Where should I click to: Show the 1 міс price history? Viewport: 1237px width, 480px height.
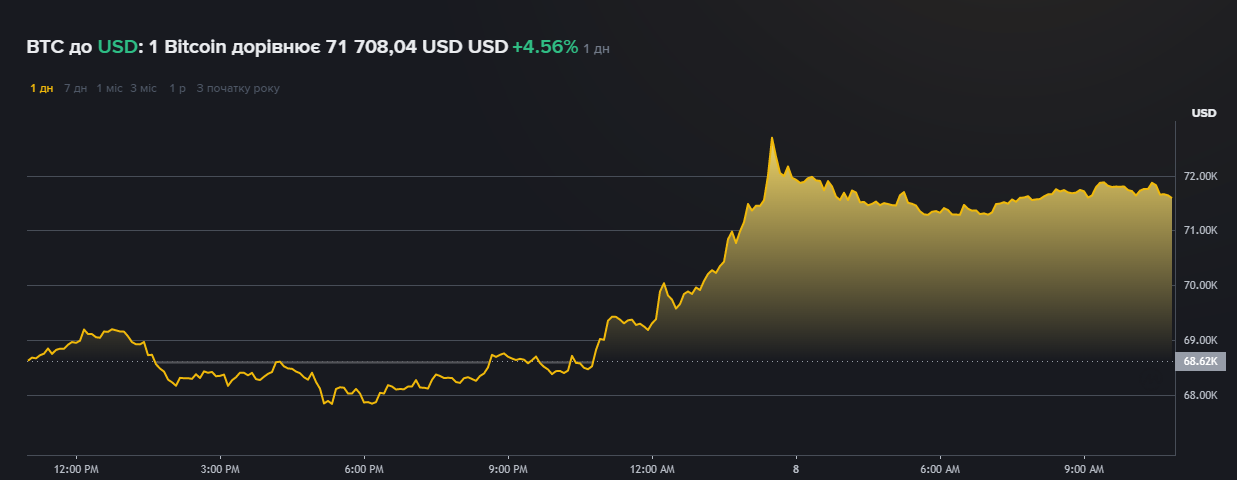(109, 88)
